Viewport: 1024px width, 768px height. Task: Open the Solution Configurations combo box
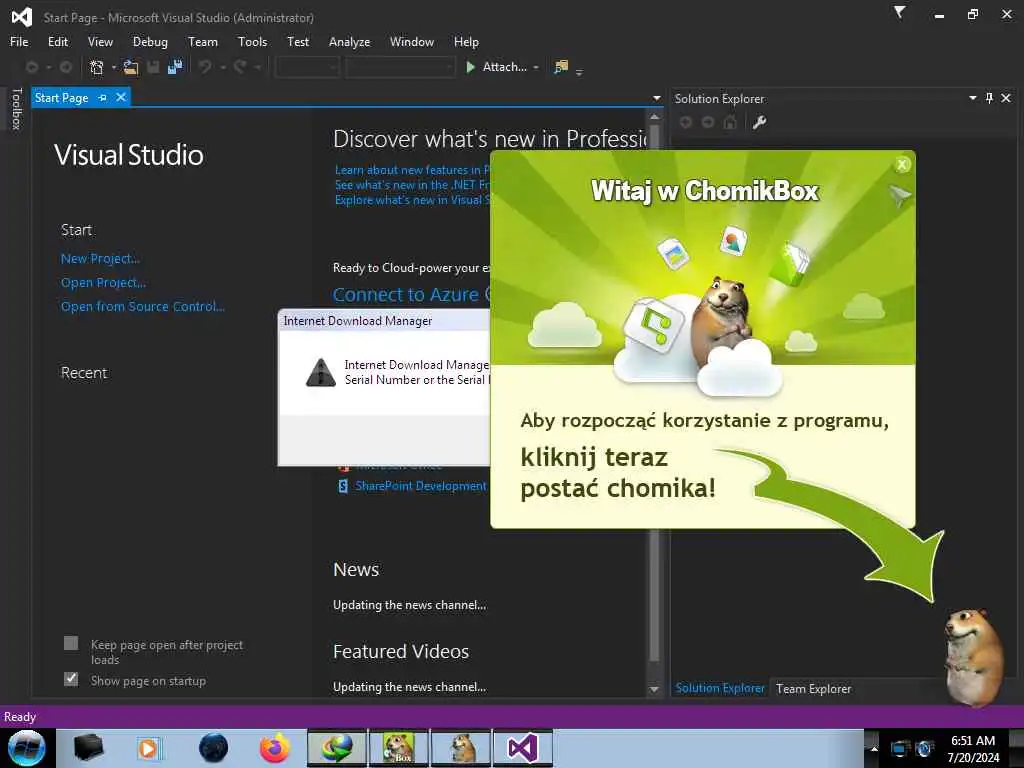point(307,67)
